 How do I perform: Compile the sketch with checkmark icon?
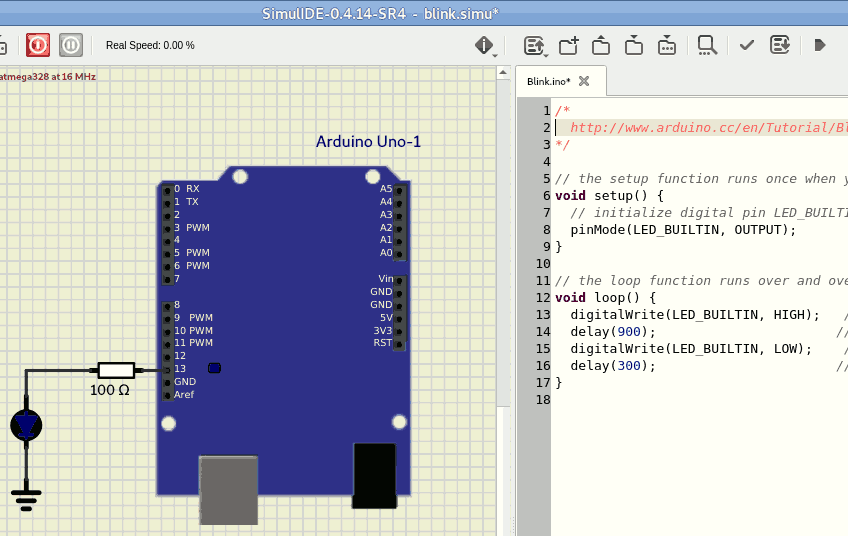[x=747, y=45]
